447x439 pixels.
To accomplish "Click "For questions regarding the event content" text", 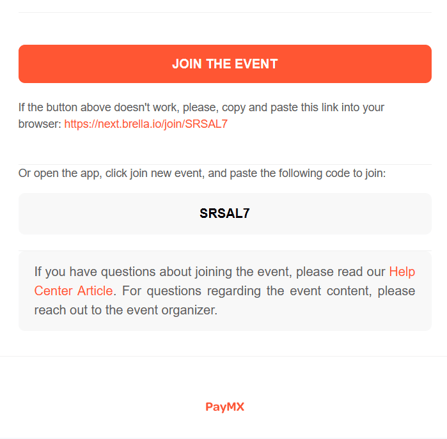I will click(246, 291).
